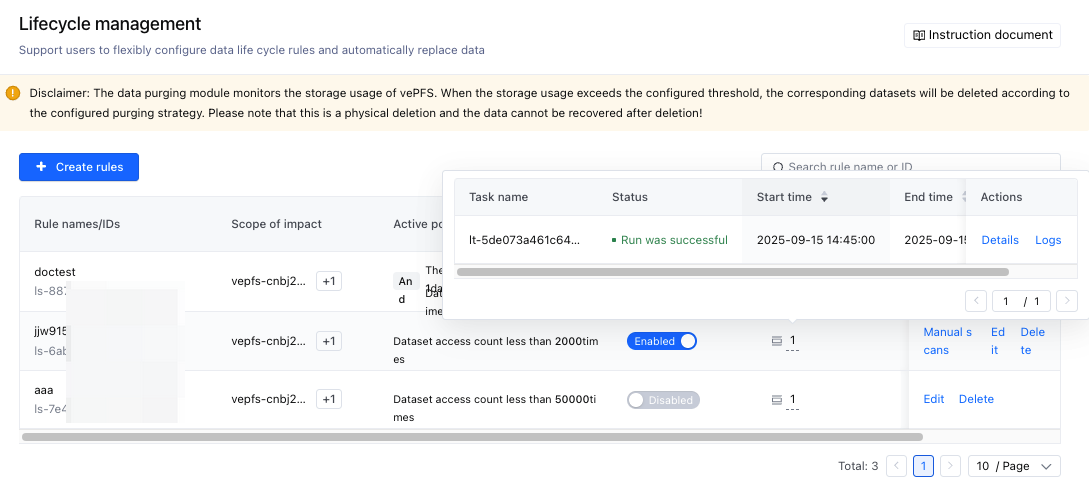Click the page number field in task popup
The image size is (1089, 485).
coord(1006,301)
